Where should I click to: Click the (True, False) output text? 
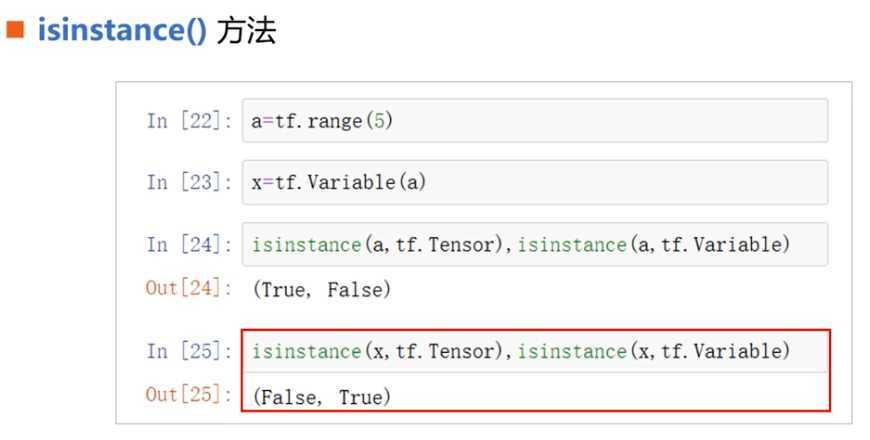pyautogui.click(x=322, y=290)
